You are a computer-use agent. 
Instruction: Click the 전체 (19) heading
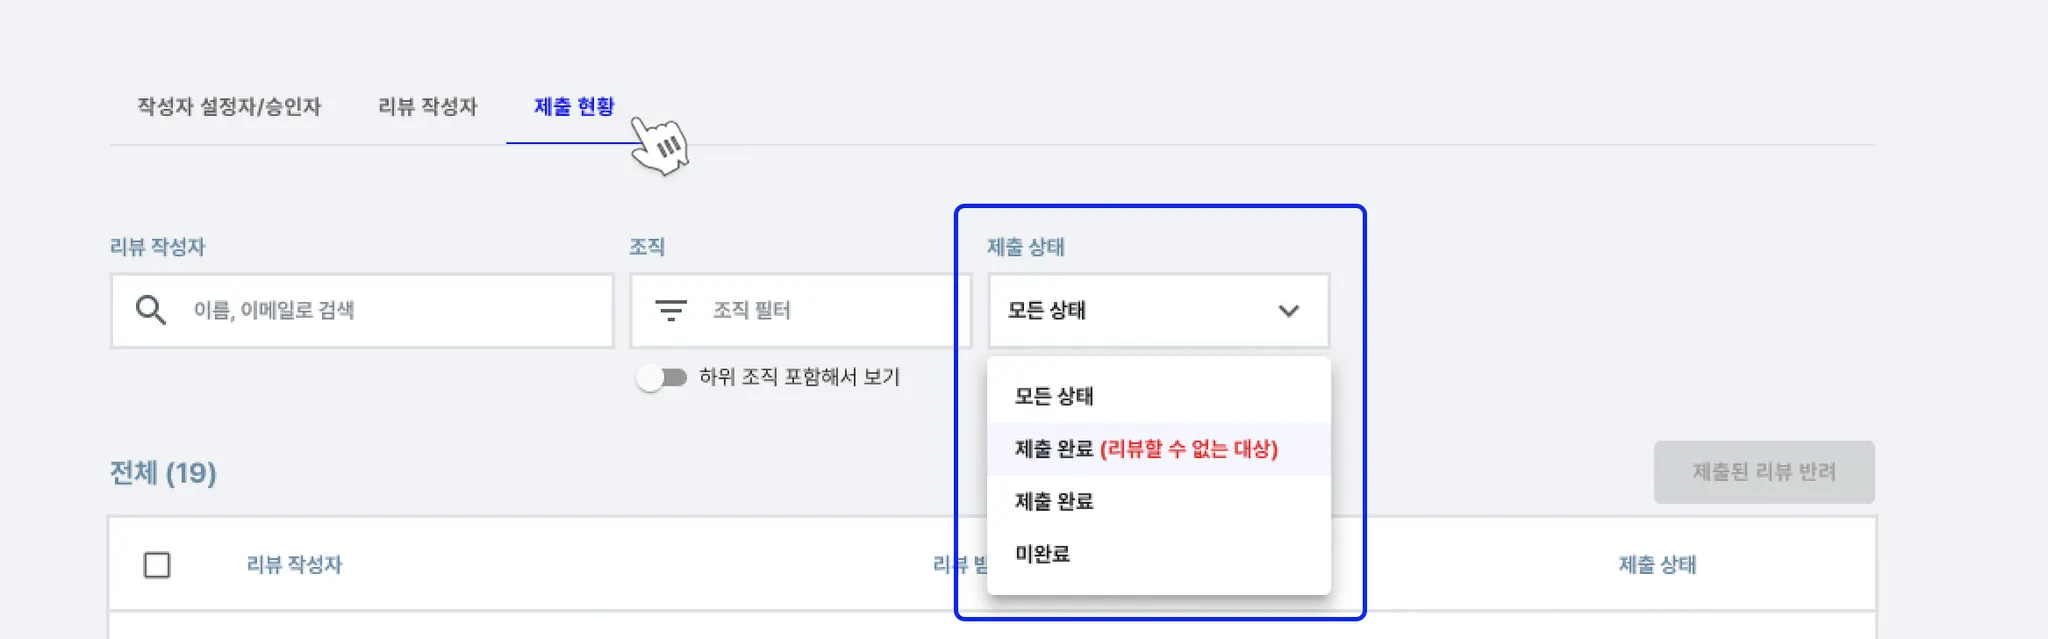tap(163, 473)
